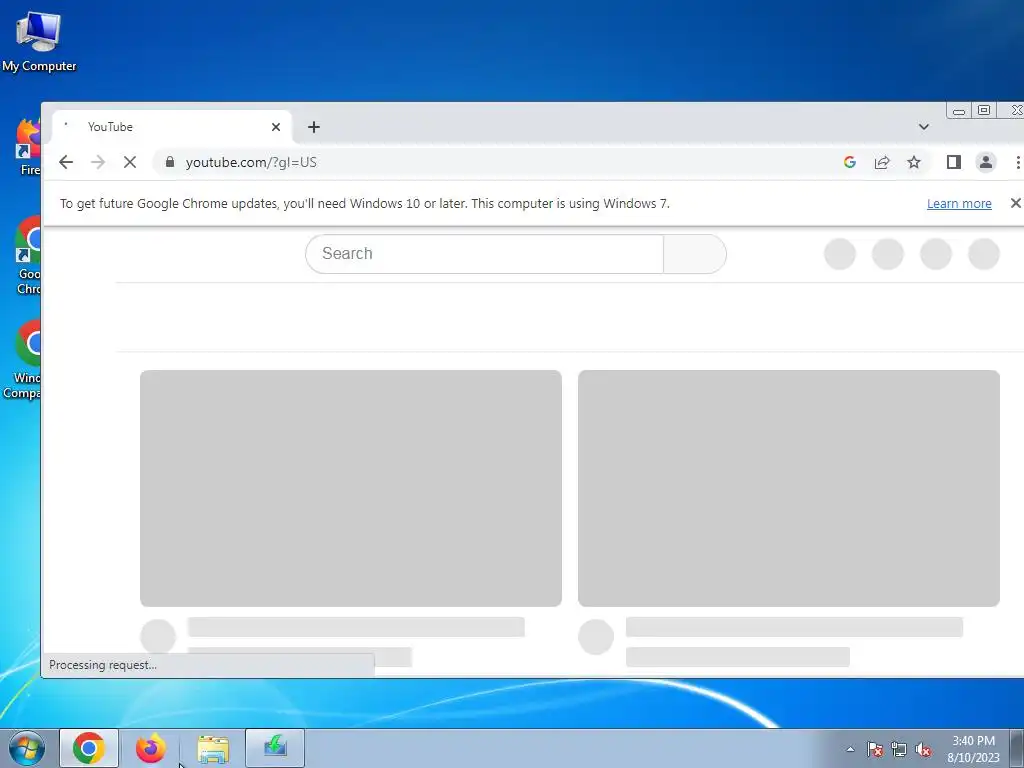Open the clock showing 3:40 PM

pyautogui.click(x=973, y=749)
